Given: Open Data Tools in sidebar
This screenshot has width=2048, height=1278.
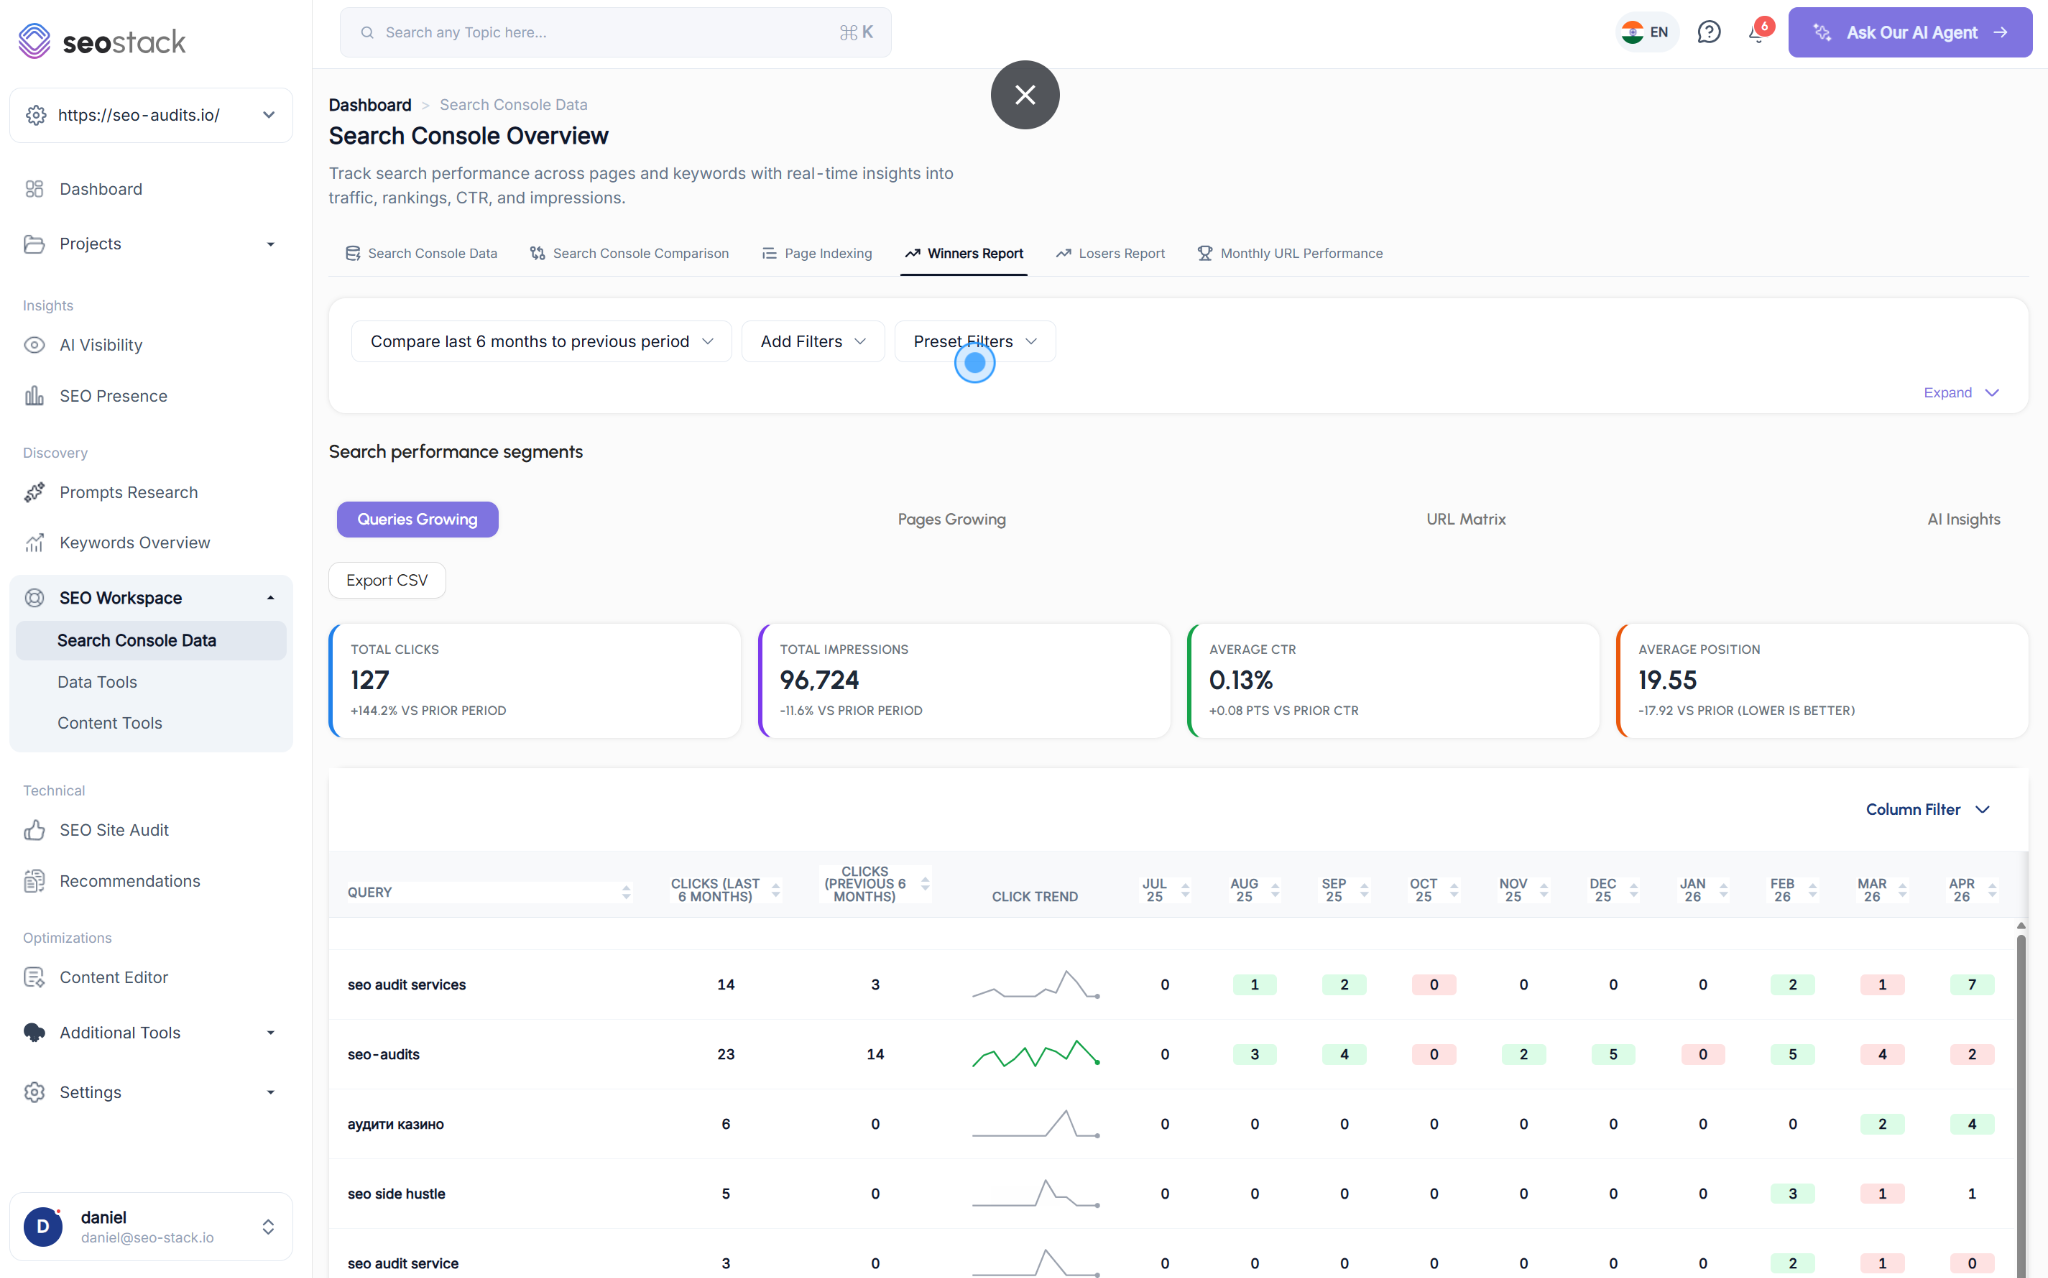Looking at the screenshot, I should pyautogui.click(x=97, y=682).
